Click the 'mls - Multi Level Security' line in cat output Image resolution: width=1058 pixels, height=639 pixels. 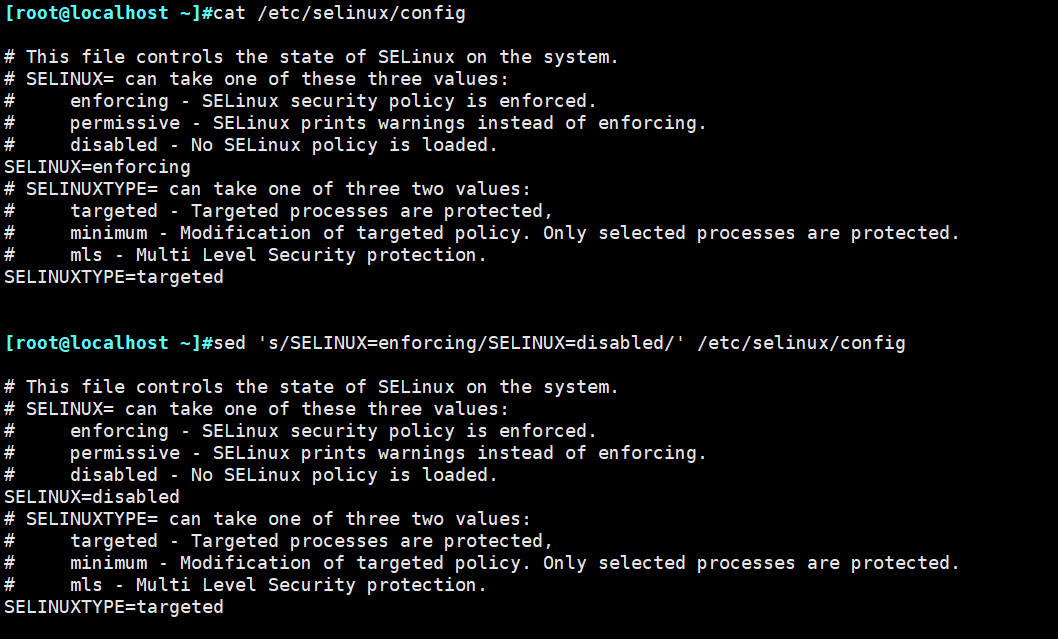click(x=277, y=255)
